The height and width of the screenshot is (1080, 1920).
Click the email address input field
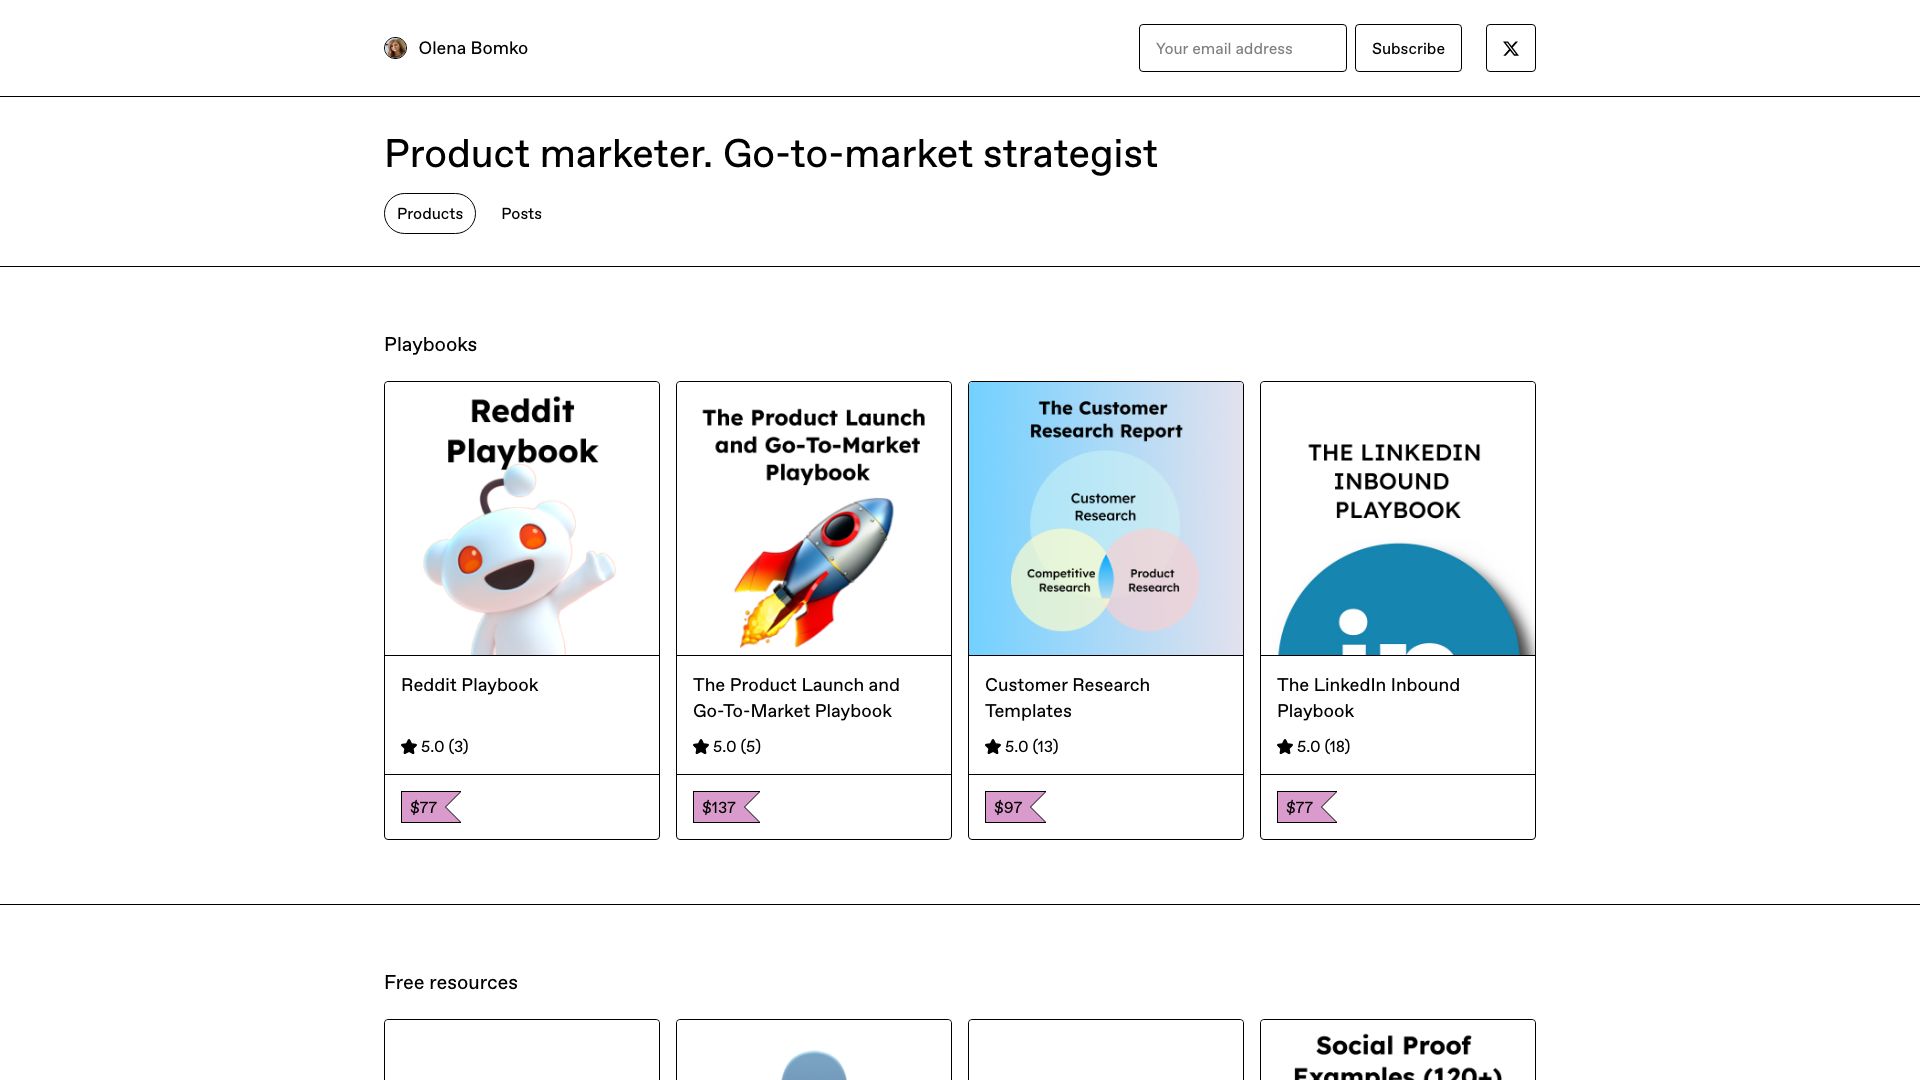(1242, 47)
